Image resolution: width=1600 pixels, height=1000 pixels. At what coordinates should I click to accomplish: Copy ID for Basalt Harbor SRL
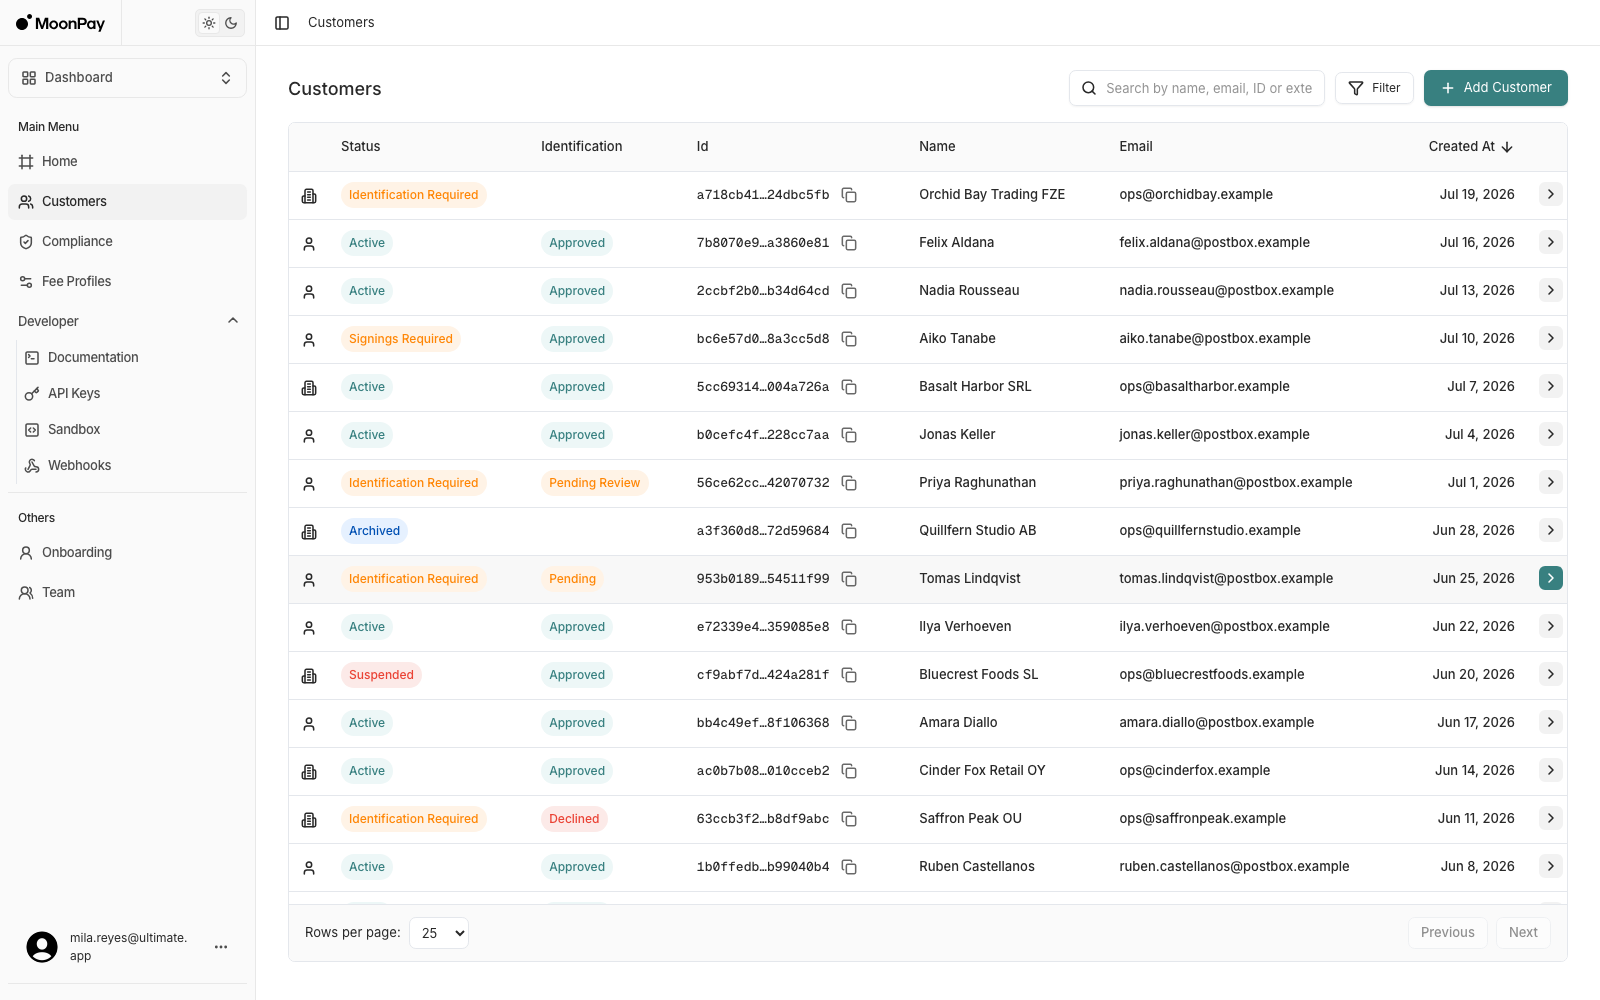pyautogui.click(x=849, y=387)
